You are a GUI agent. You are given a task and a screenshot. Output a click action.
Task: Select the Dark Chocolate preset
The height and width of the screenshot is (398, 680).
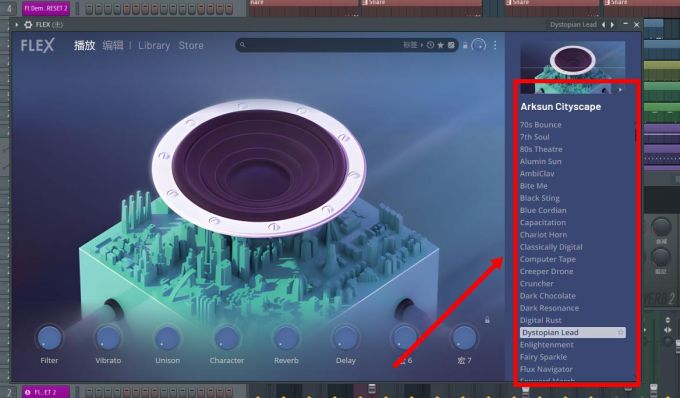click(x=548, y=296)
